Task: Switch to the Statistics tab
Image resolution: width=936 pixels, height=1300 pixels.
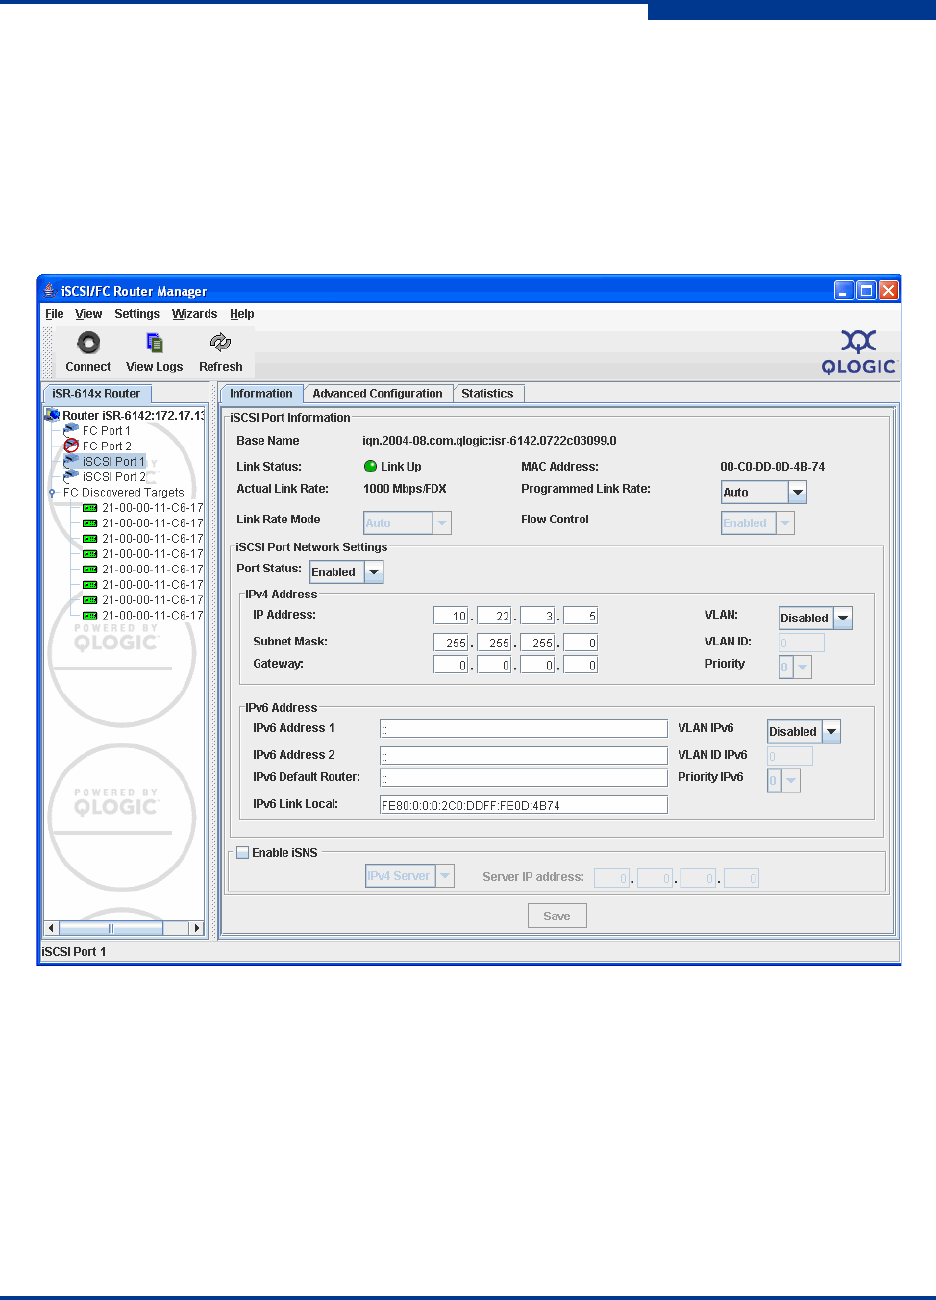Action: (487, 394)
